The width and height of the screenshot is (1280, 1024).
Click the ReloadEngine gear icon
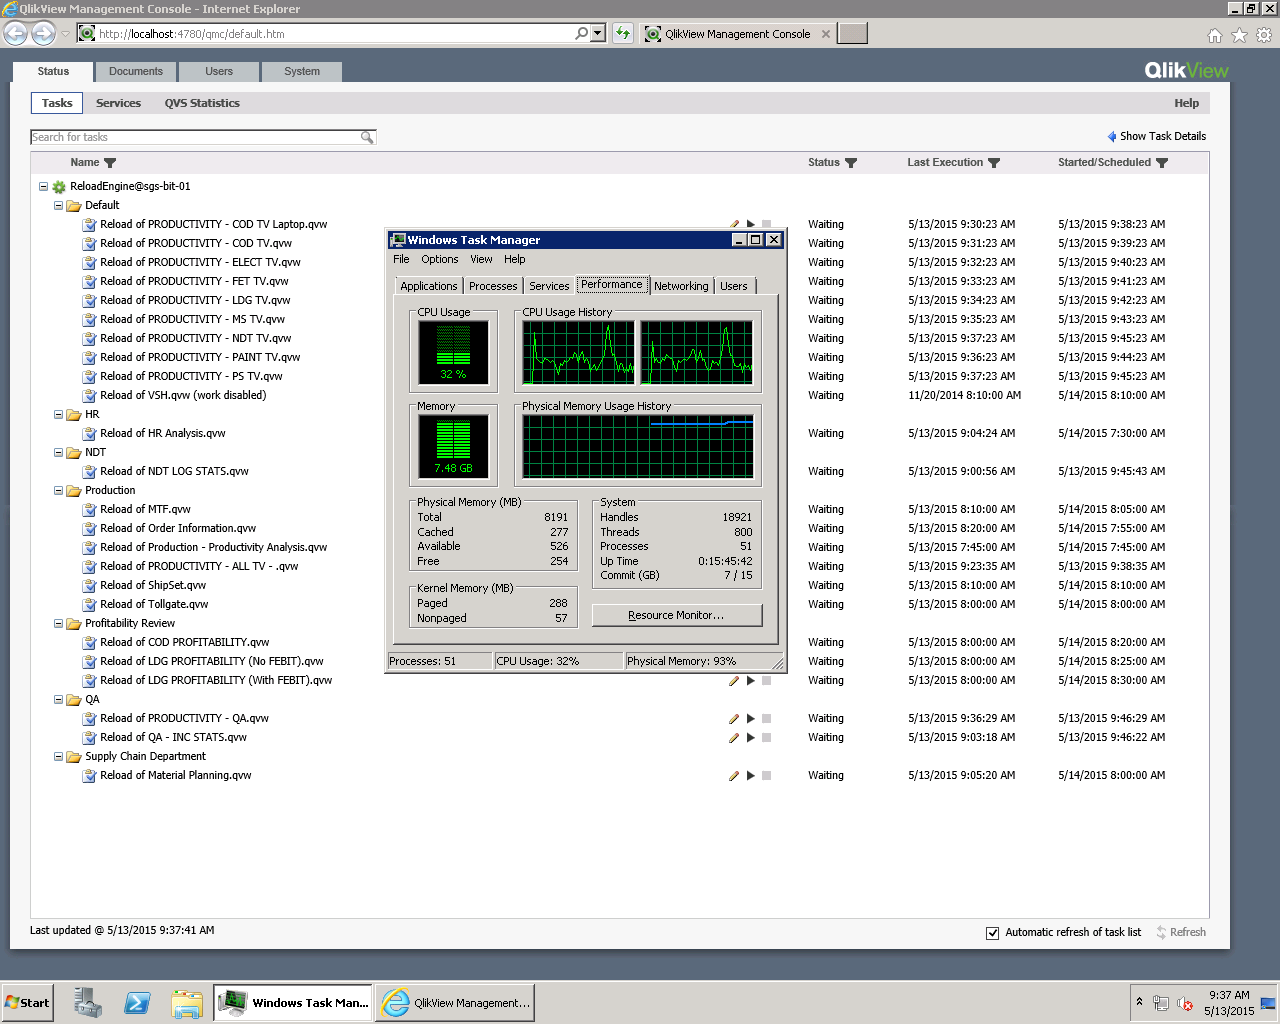click(x=59, y=187)
